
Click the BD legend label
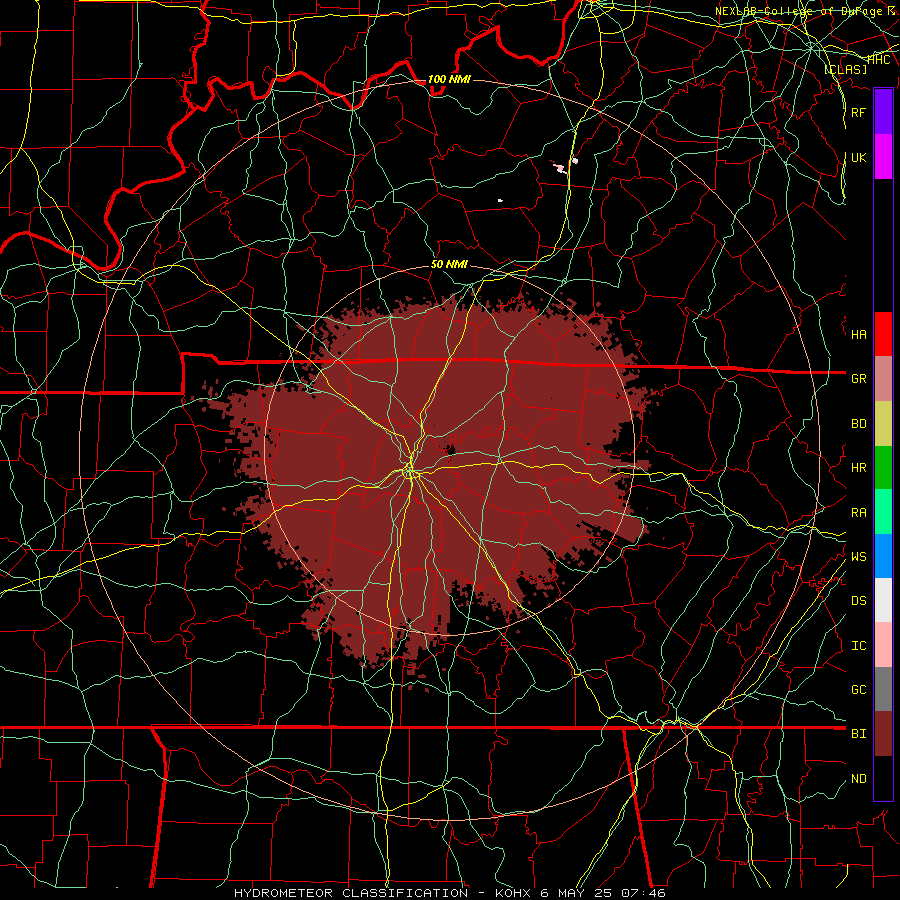pos(858,423)
